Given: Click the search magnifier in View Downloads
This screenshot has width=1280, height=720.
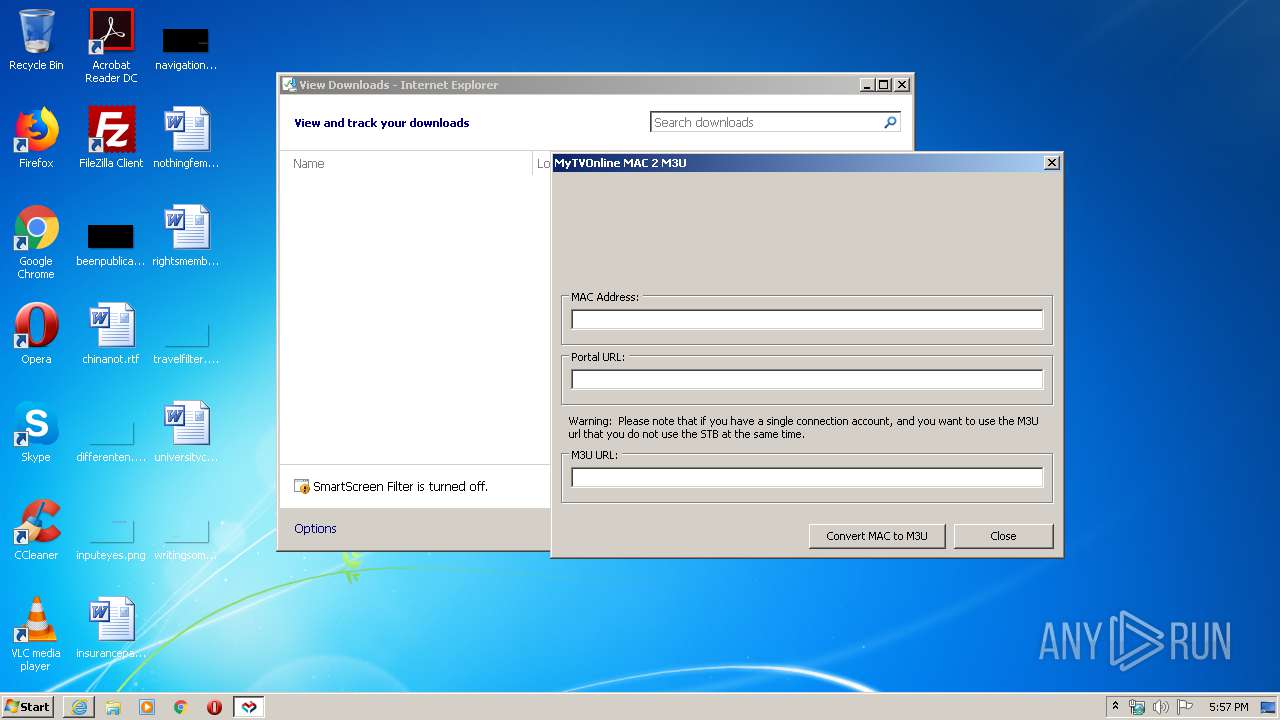Looking at the screenshot, I should pyautogui.click(x=890, y=122).
